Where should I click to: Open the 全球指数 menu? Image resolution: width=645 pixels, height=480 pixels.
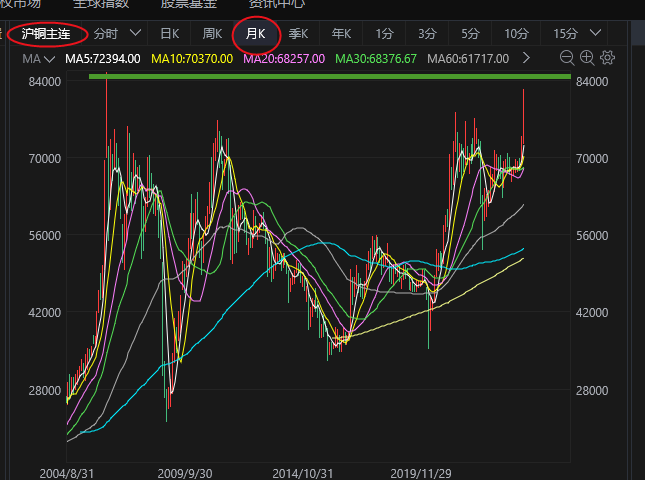[101, 4]
